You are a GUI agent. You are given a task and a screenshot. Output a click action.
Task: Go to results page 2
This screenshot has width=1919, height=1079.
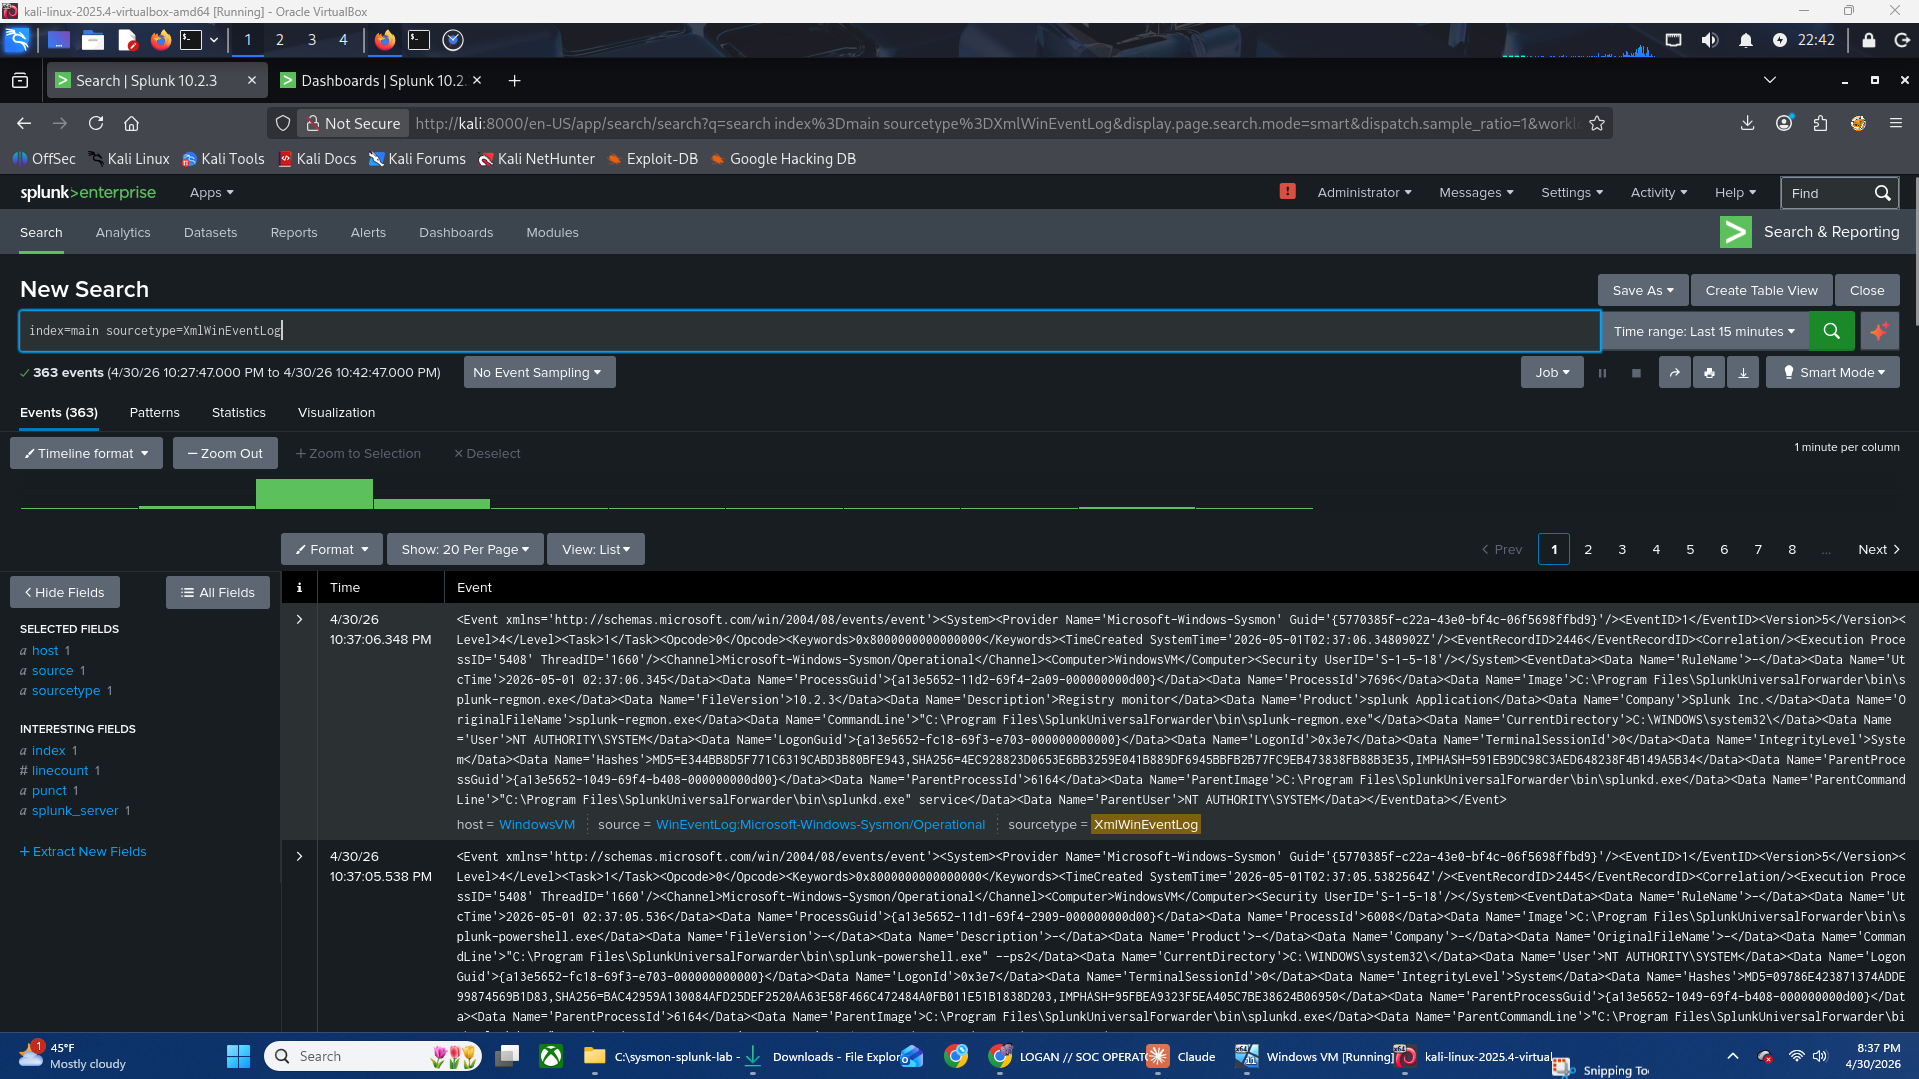point(1588,549)
